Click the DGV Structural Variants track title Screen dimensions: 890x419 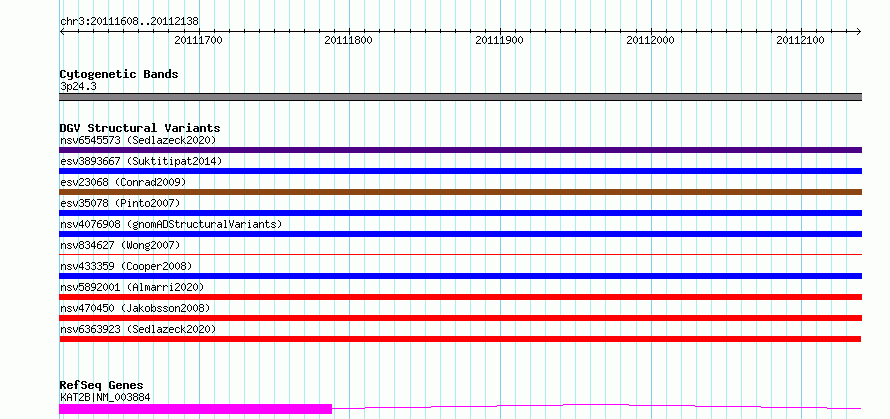point(140,128)
